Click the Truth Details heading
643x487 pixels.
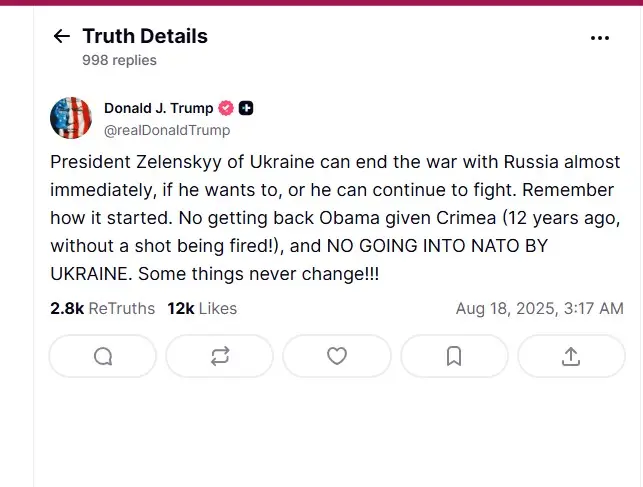click(x=145, y=37)
